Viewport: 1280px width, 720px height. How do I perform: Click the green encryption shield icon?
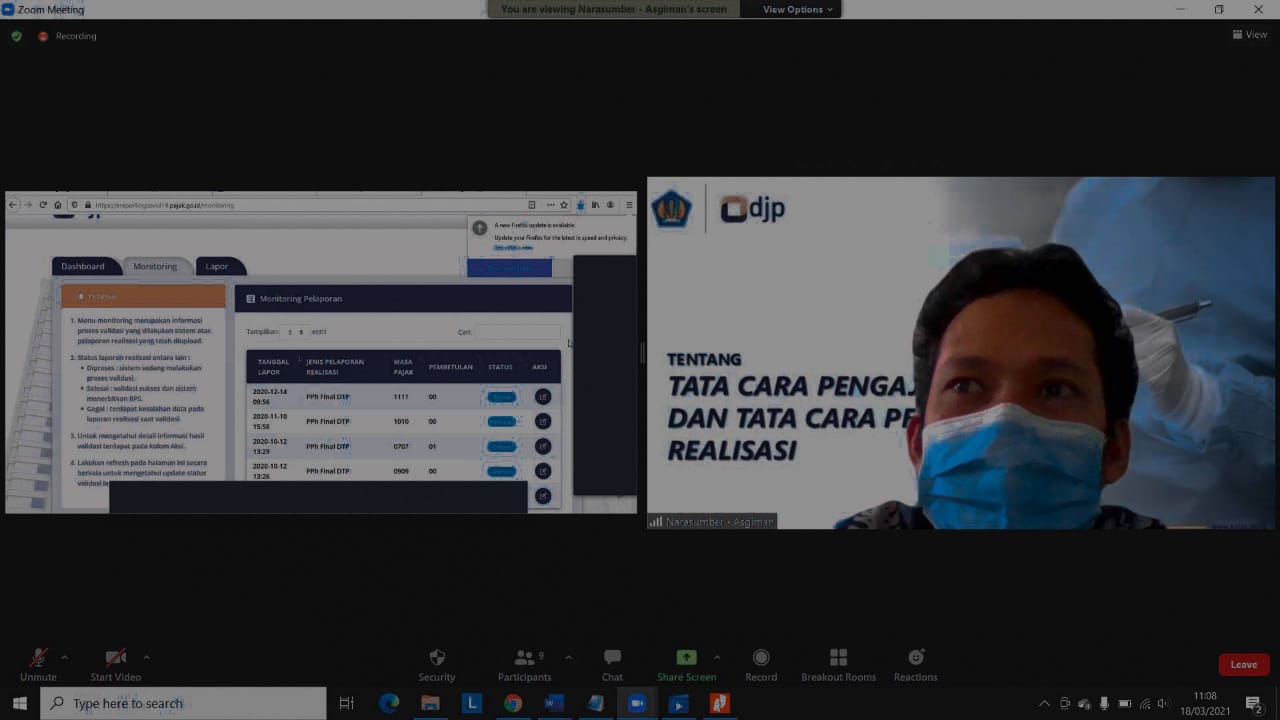point(16,36)
